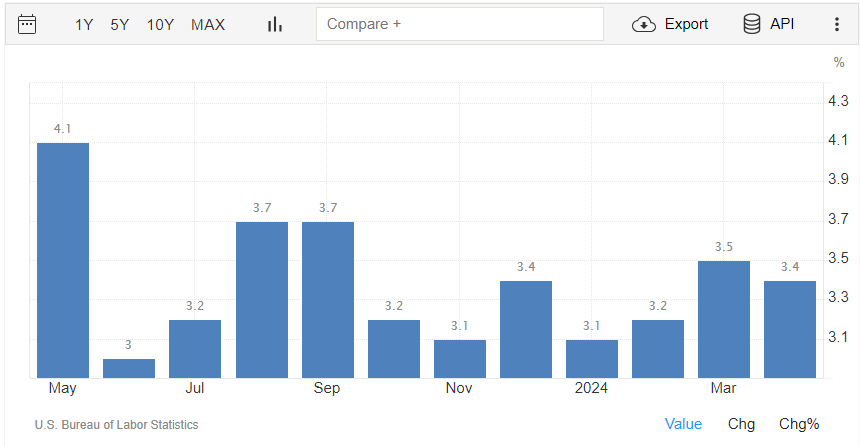Viewport: 860px width, 446px height.
Task: Open the chart type bar icon
Action: pyautogui.click(x=275, y=24)
